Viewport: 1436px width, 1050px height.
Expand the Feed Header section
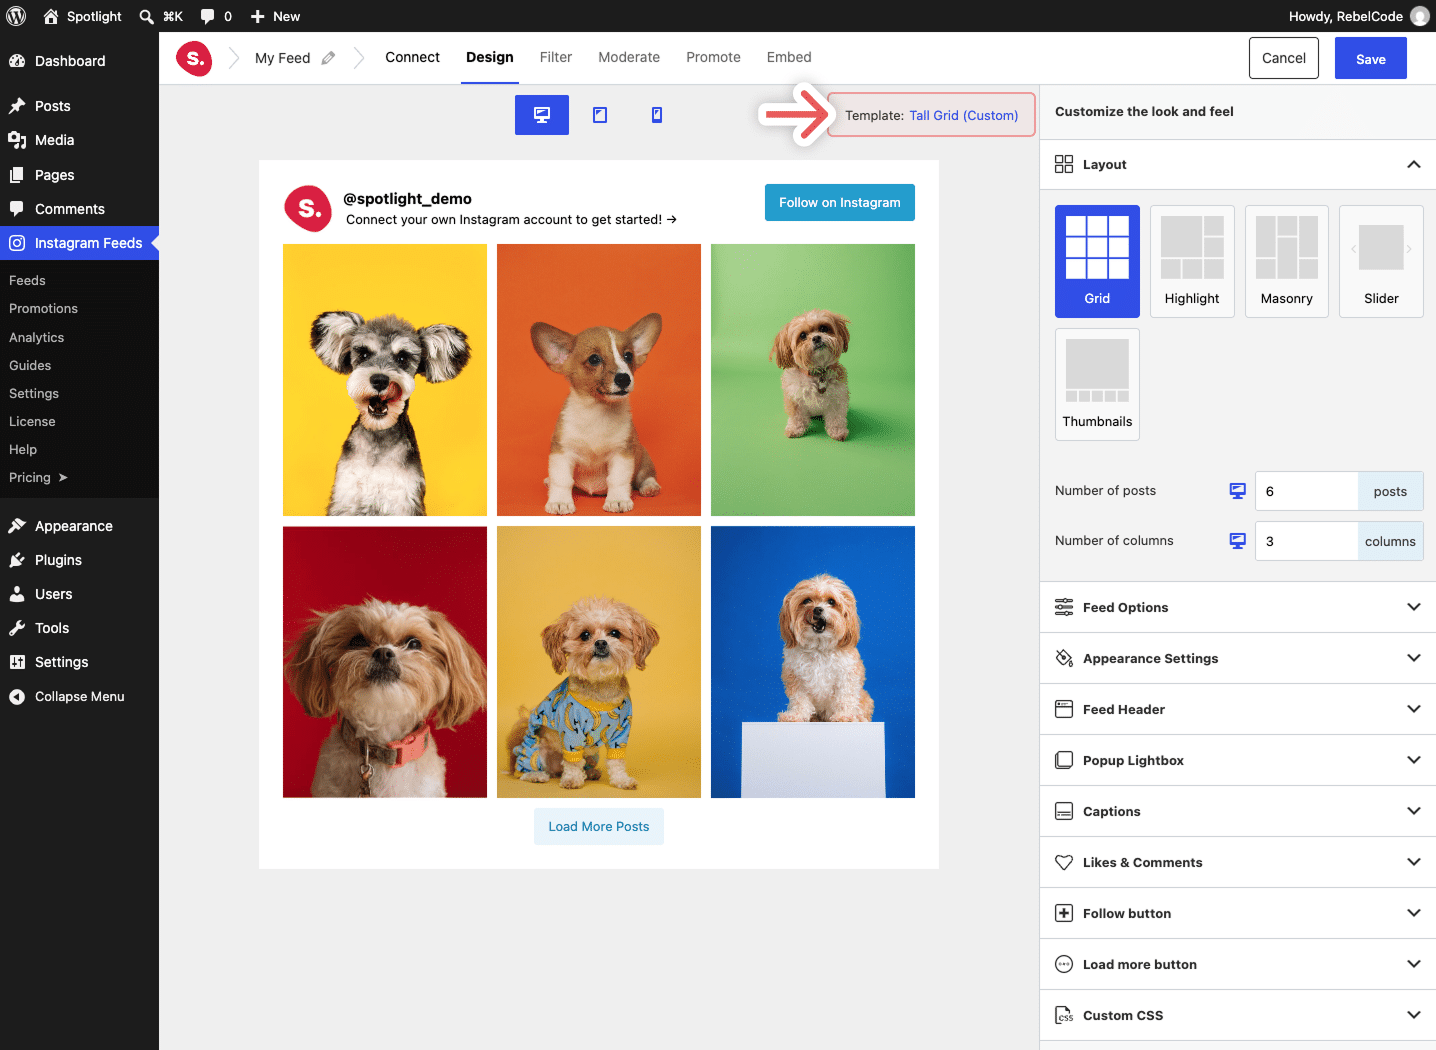pos(1414,709)
